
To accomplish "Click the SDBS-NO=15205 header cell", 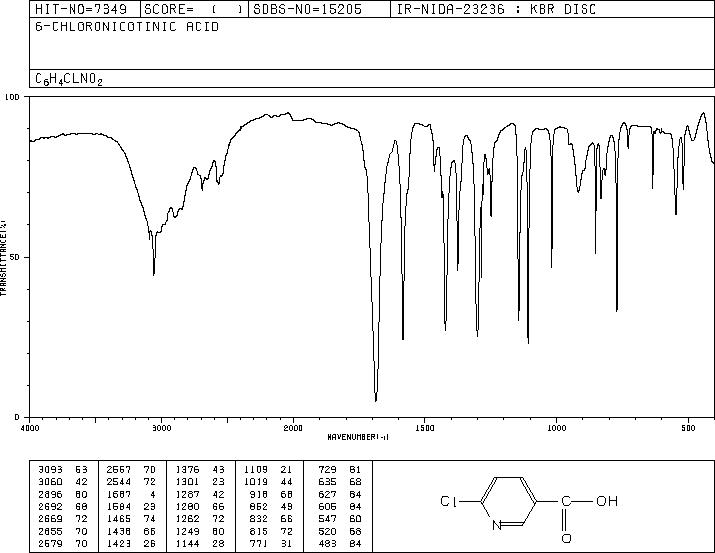I will pos(319,9).
